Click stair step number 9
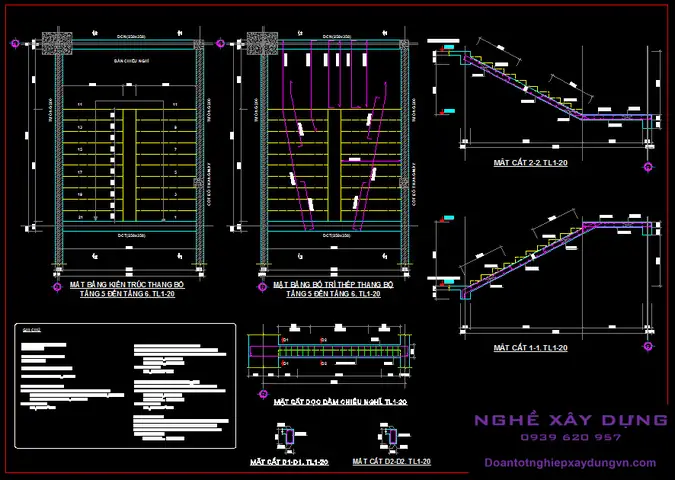The height and width of the screenshot is (480, 675). pyautogui.click(x=175, y=127)
